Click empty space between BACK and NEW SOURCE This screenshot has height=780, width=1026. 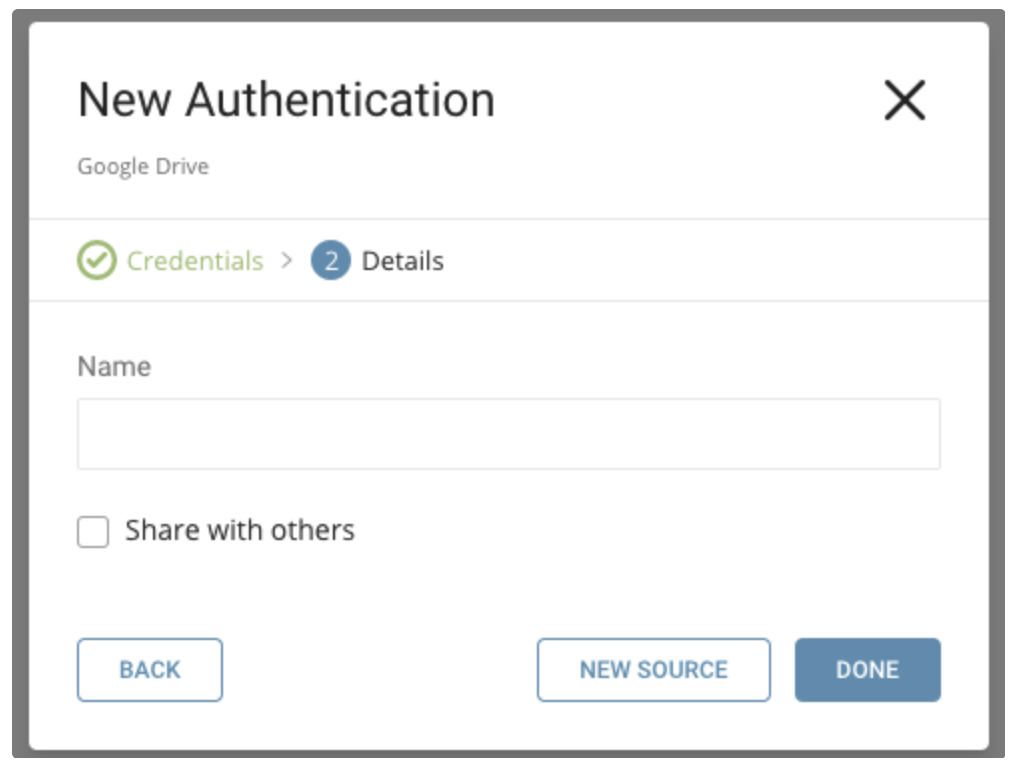click(x=380, y=670)
